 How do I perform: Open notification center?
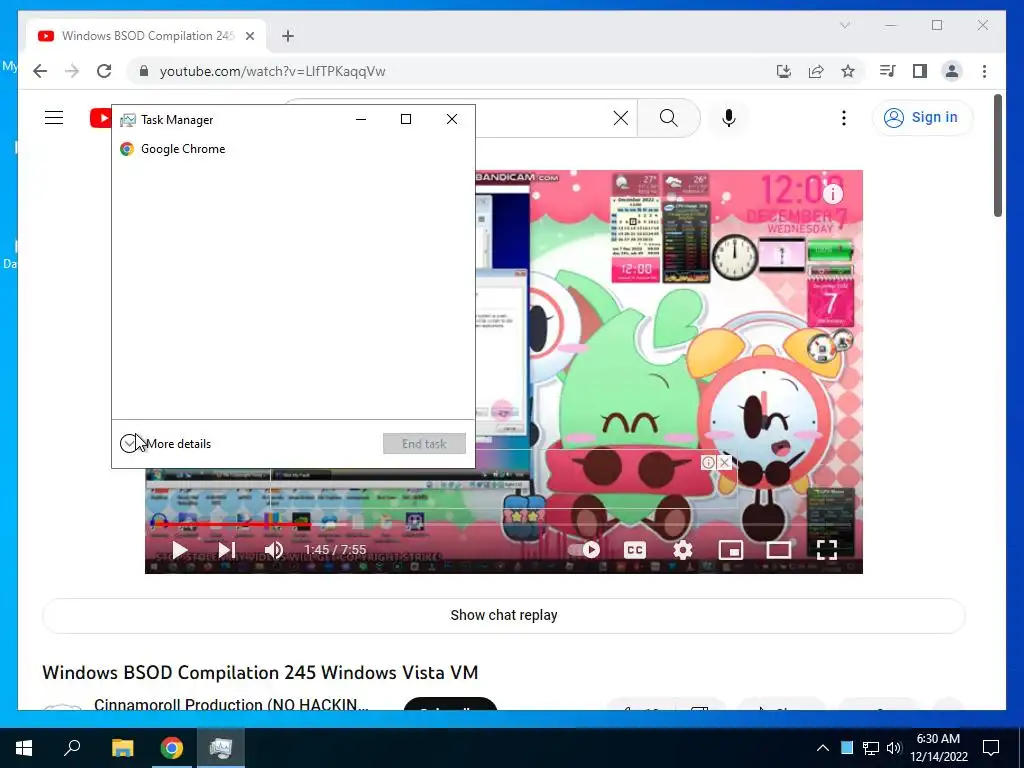991,748
